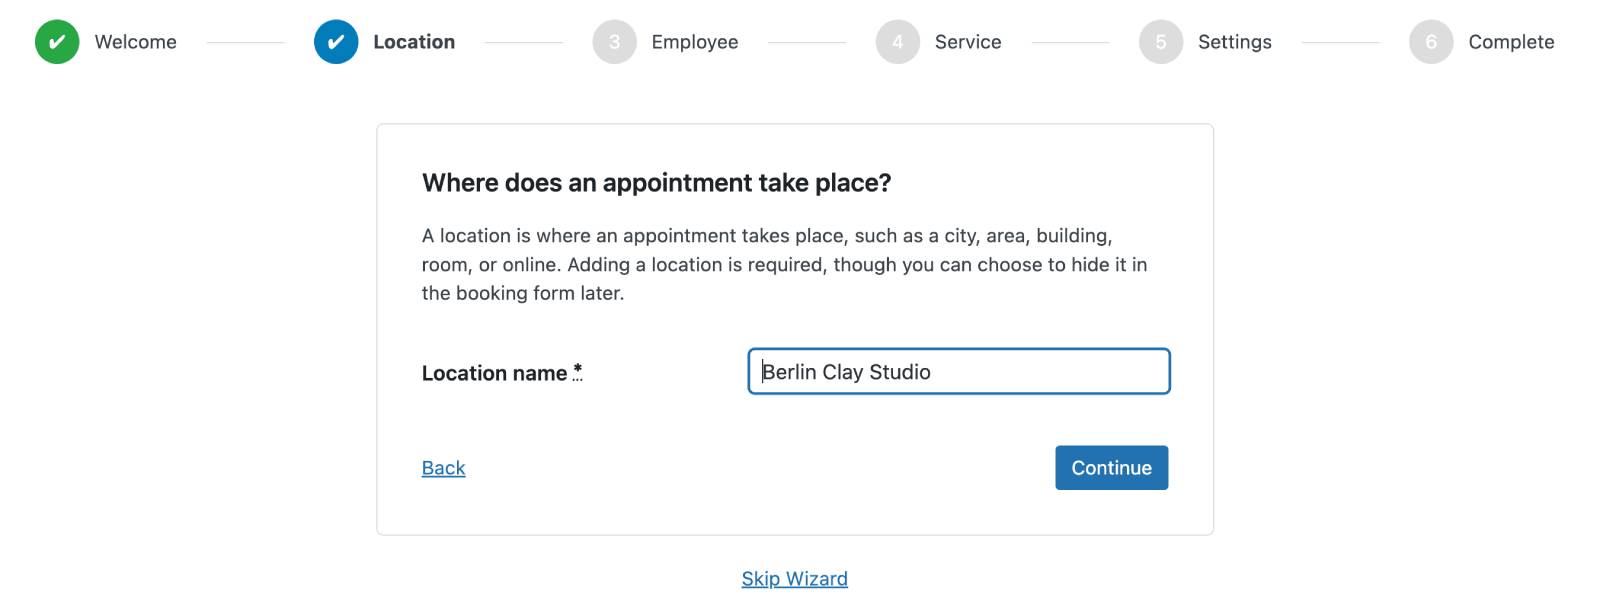Select the Welcome step label
The image size is (1600, 602).
tap(136, 42)
